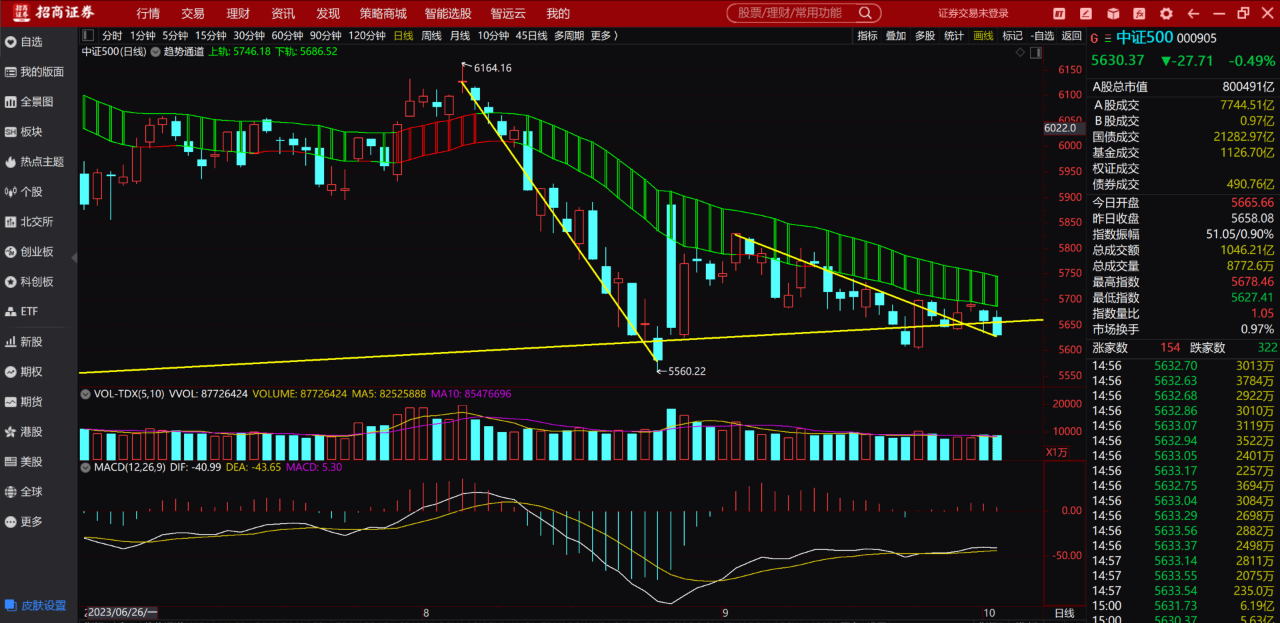This screenshot has width=1280, height=623.
Task: Toggle the panel layout square beside 分时
Action: (x=88, y=36)
